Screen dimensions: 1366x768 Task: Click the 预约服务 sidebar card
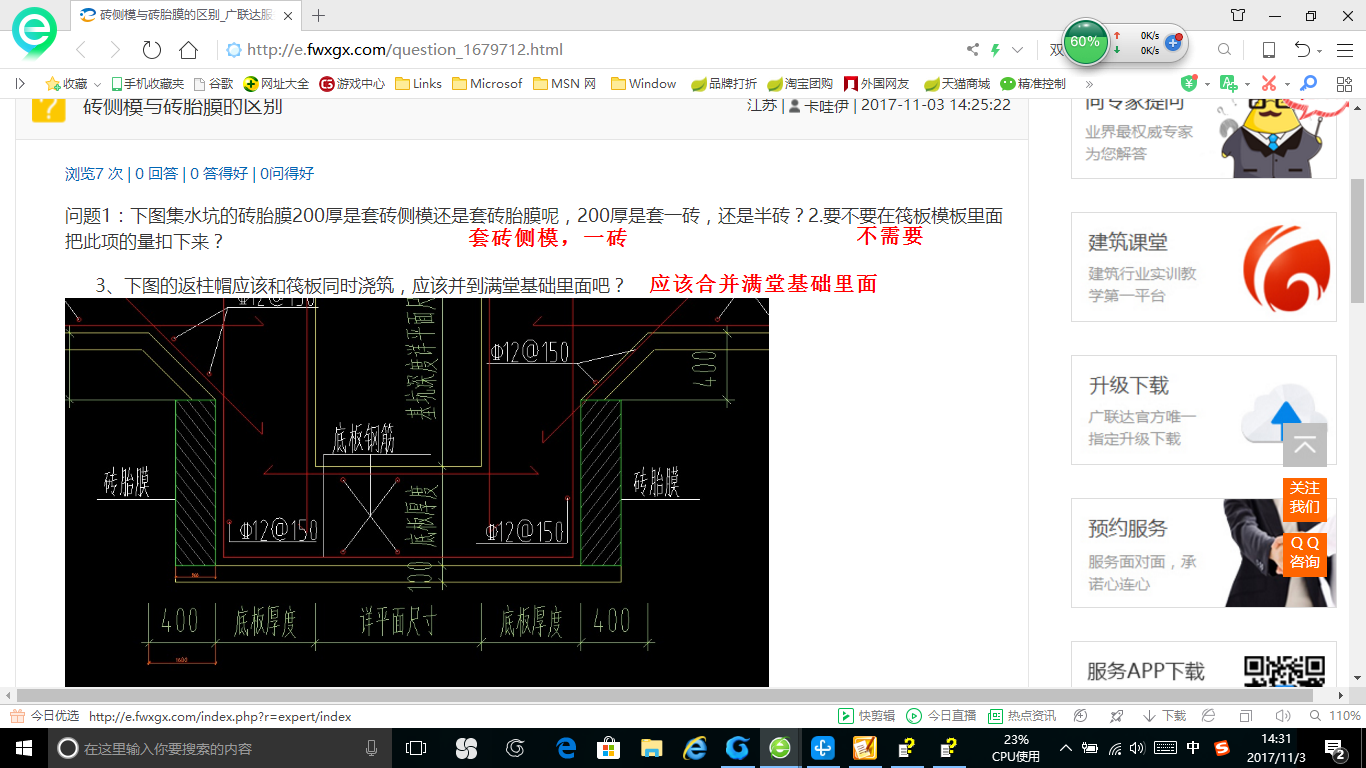tap(1204, 553)
